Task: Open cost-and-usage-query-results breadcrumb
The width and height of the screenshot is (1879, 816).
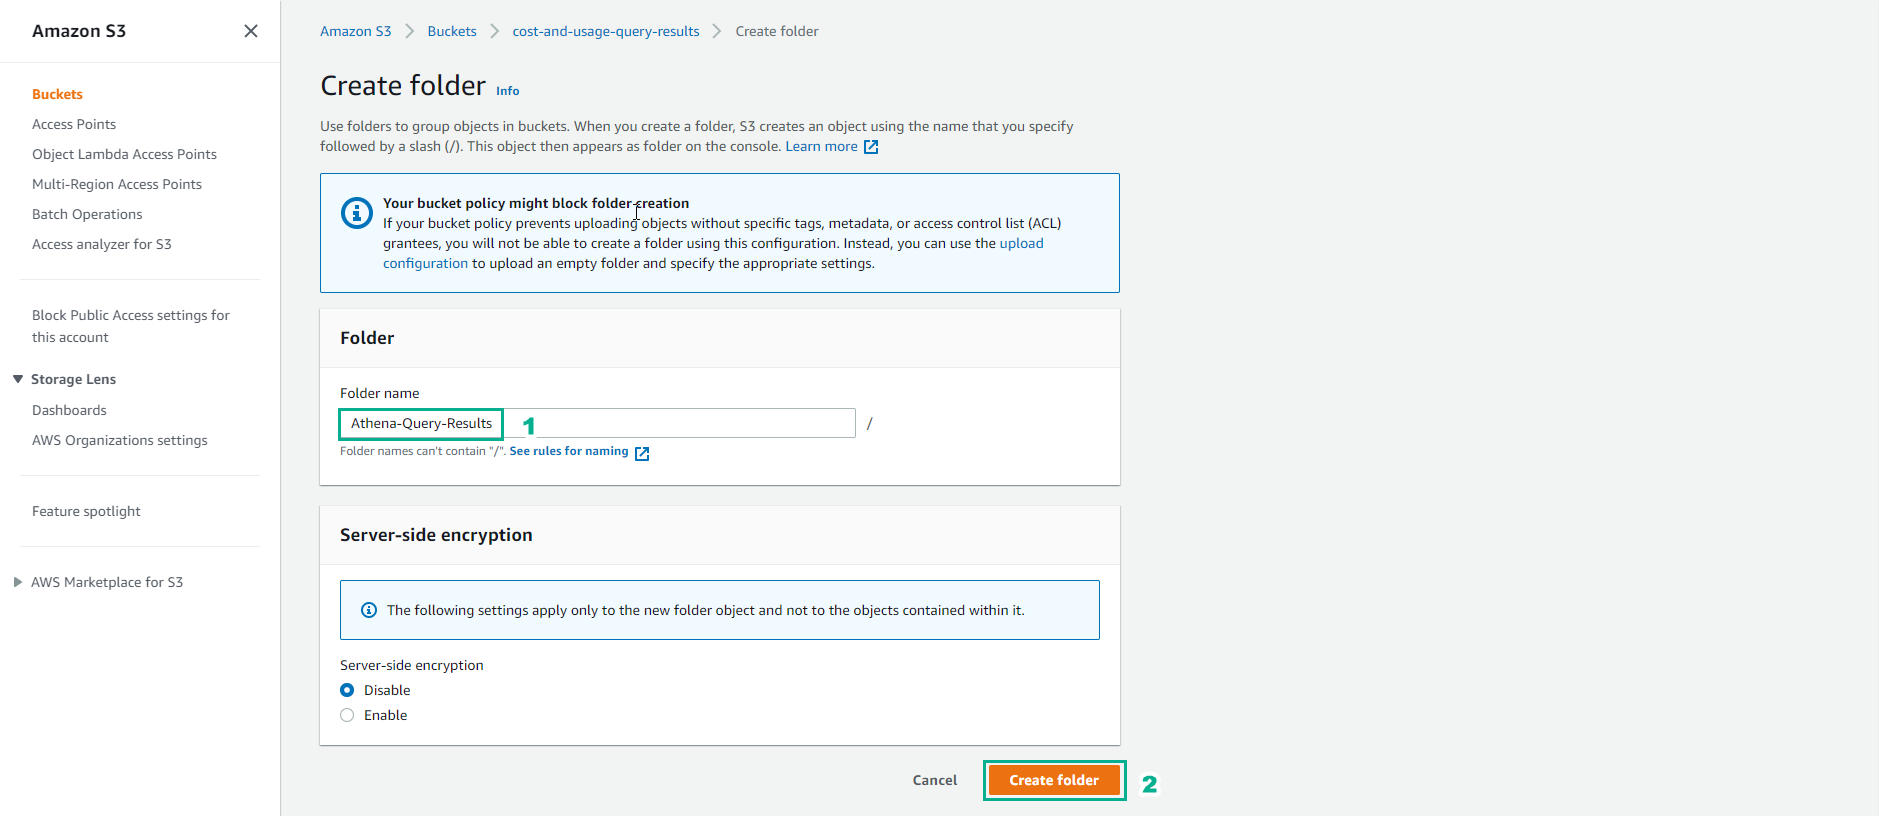Action: pyautogui.click(x=606, y=31)
